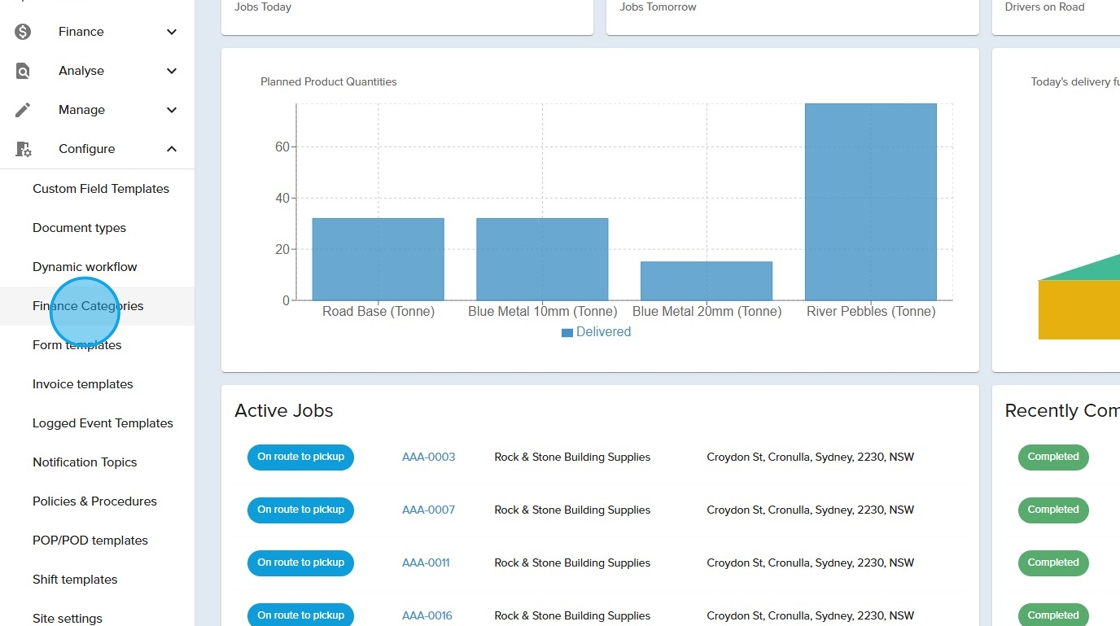Click the River Pebbles bar in chart
Viewport: 1120px width, 626px height.
(870, 202)
